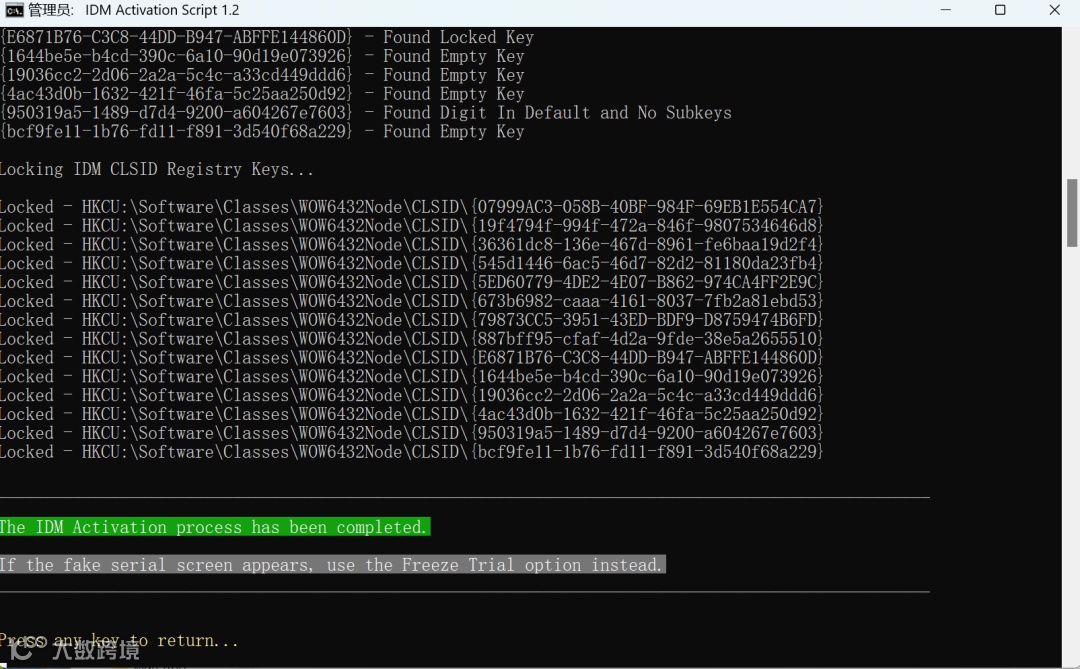
Task: Click Locked line ending {5ED60779-4DE2-4E07-B862-974CA4FF2E9C}
Action: point(412,282)
